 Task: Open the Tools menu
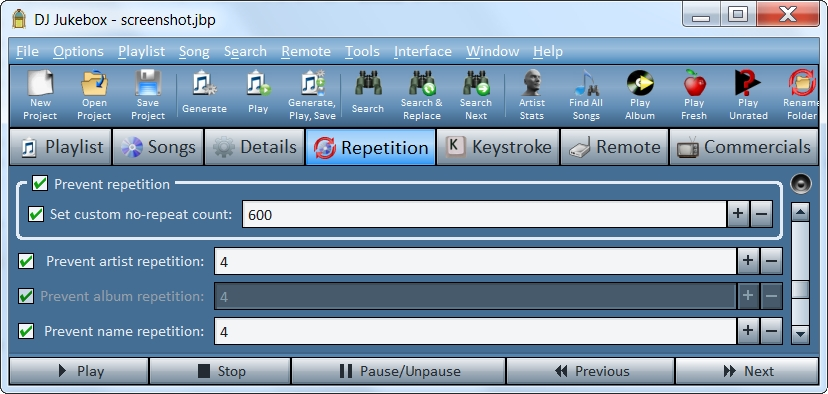pyautogui.click(x=362, y=51)
